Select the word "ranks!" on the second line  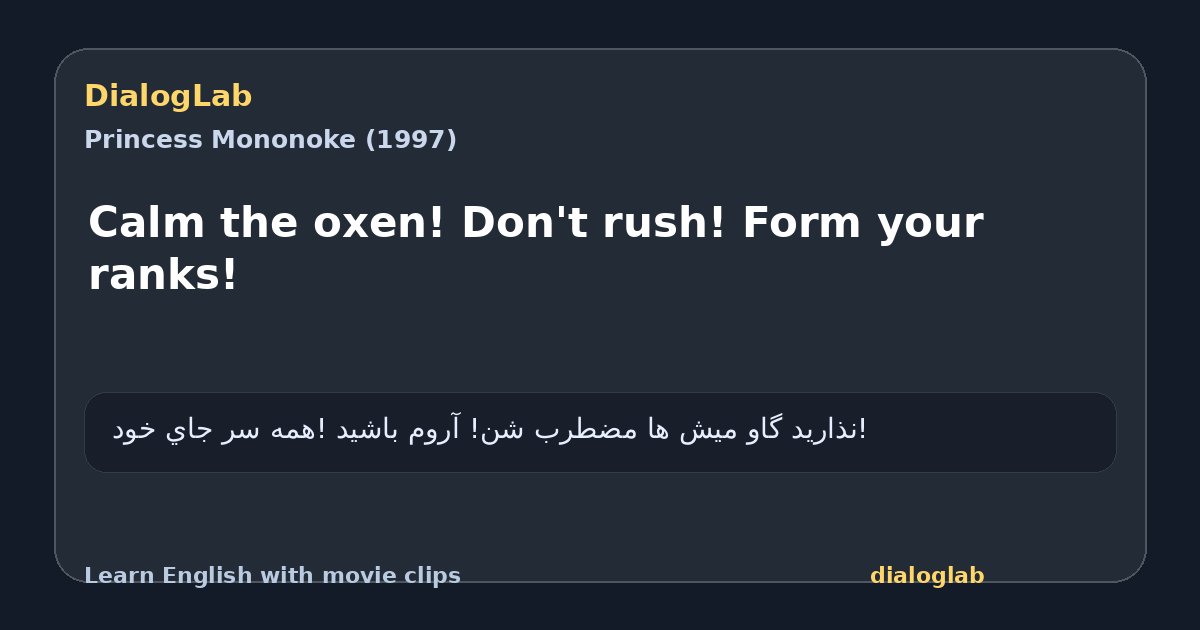pyautogui.click(x=163, y=275)
